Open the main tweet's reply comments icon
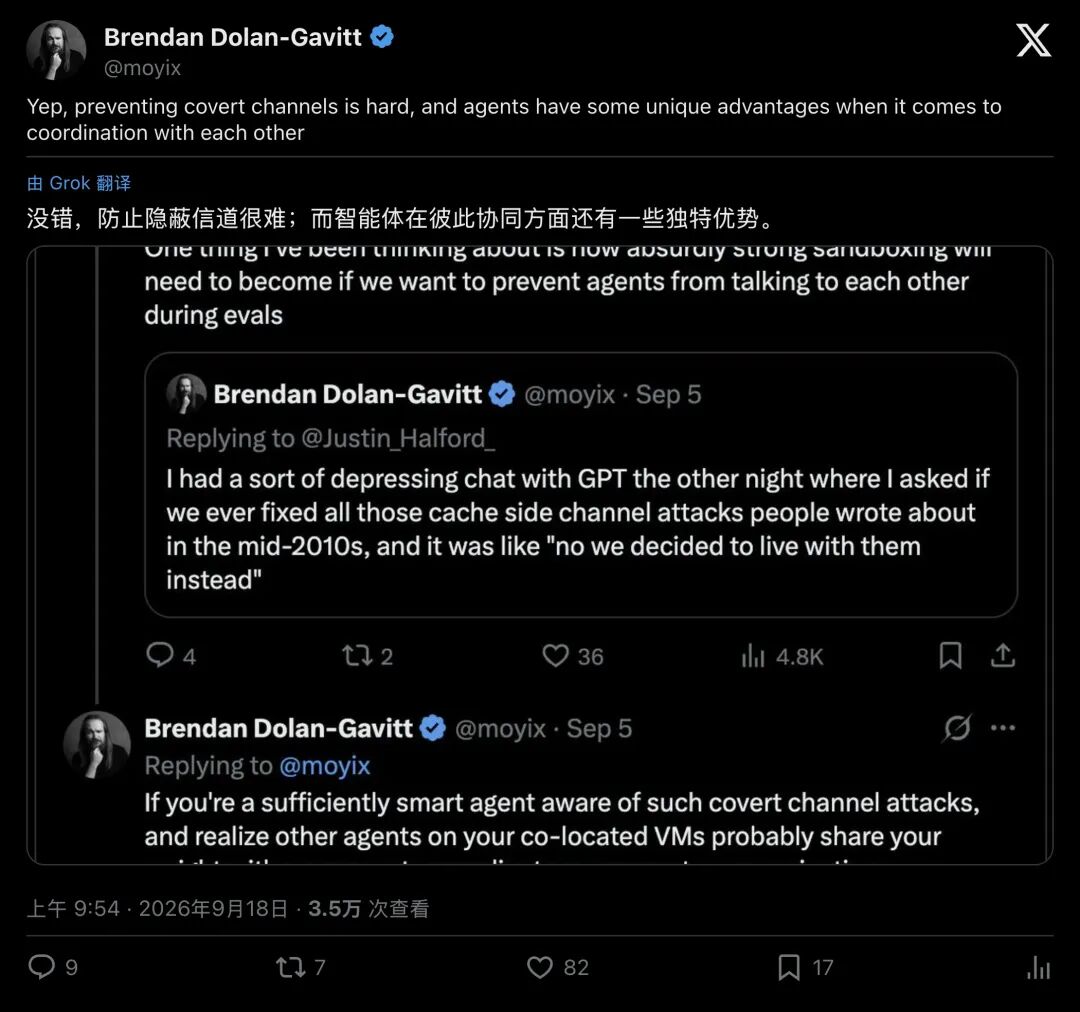This screenshot has height=1012, width=1080. coord(41,967)
